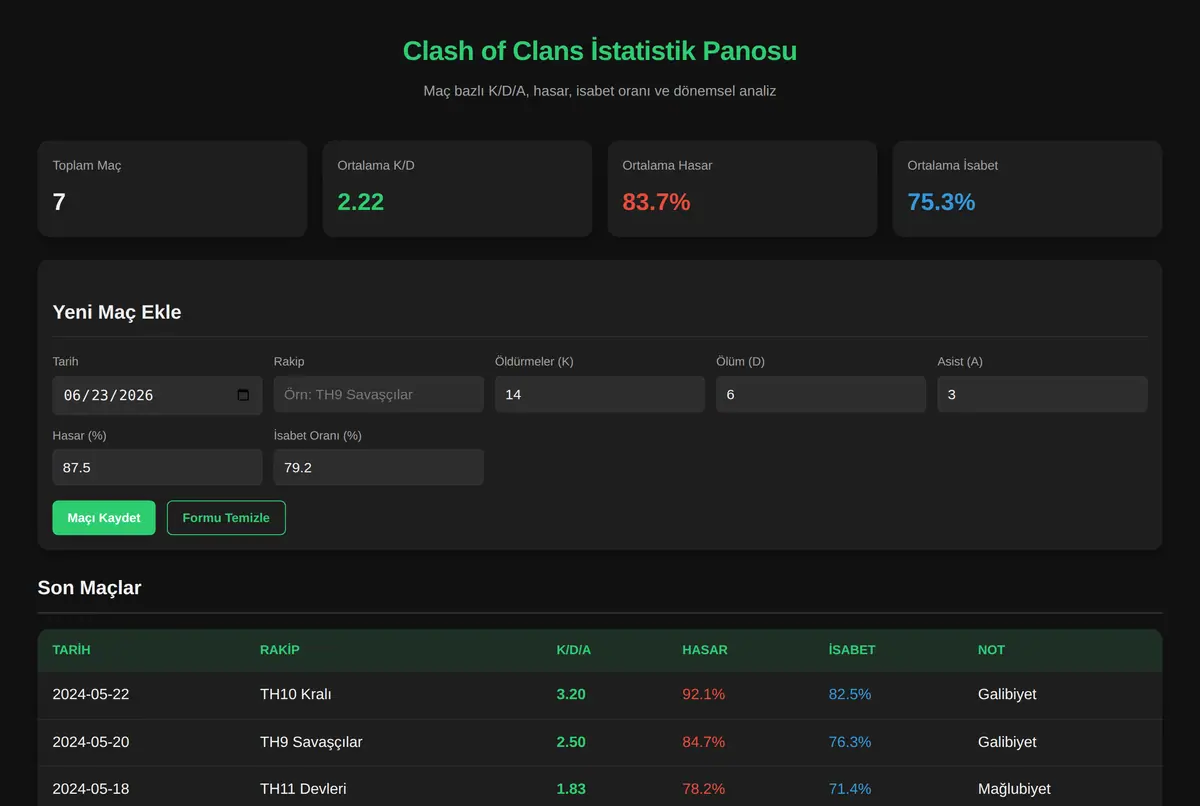Click the TH11 Devleri opponent cell
Screen dimensions: 1200x806
click(303, 789)
